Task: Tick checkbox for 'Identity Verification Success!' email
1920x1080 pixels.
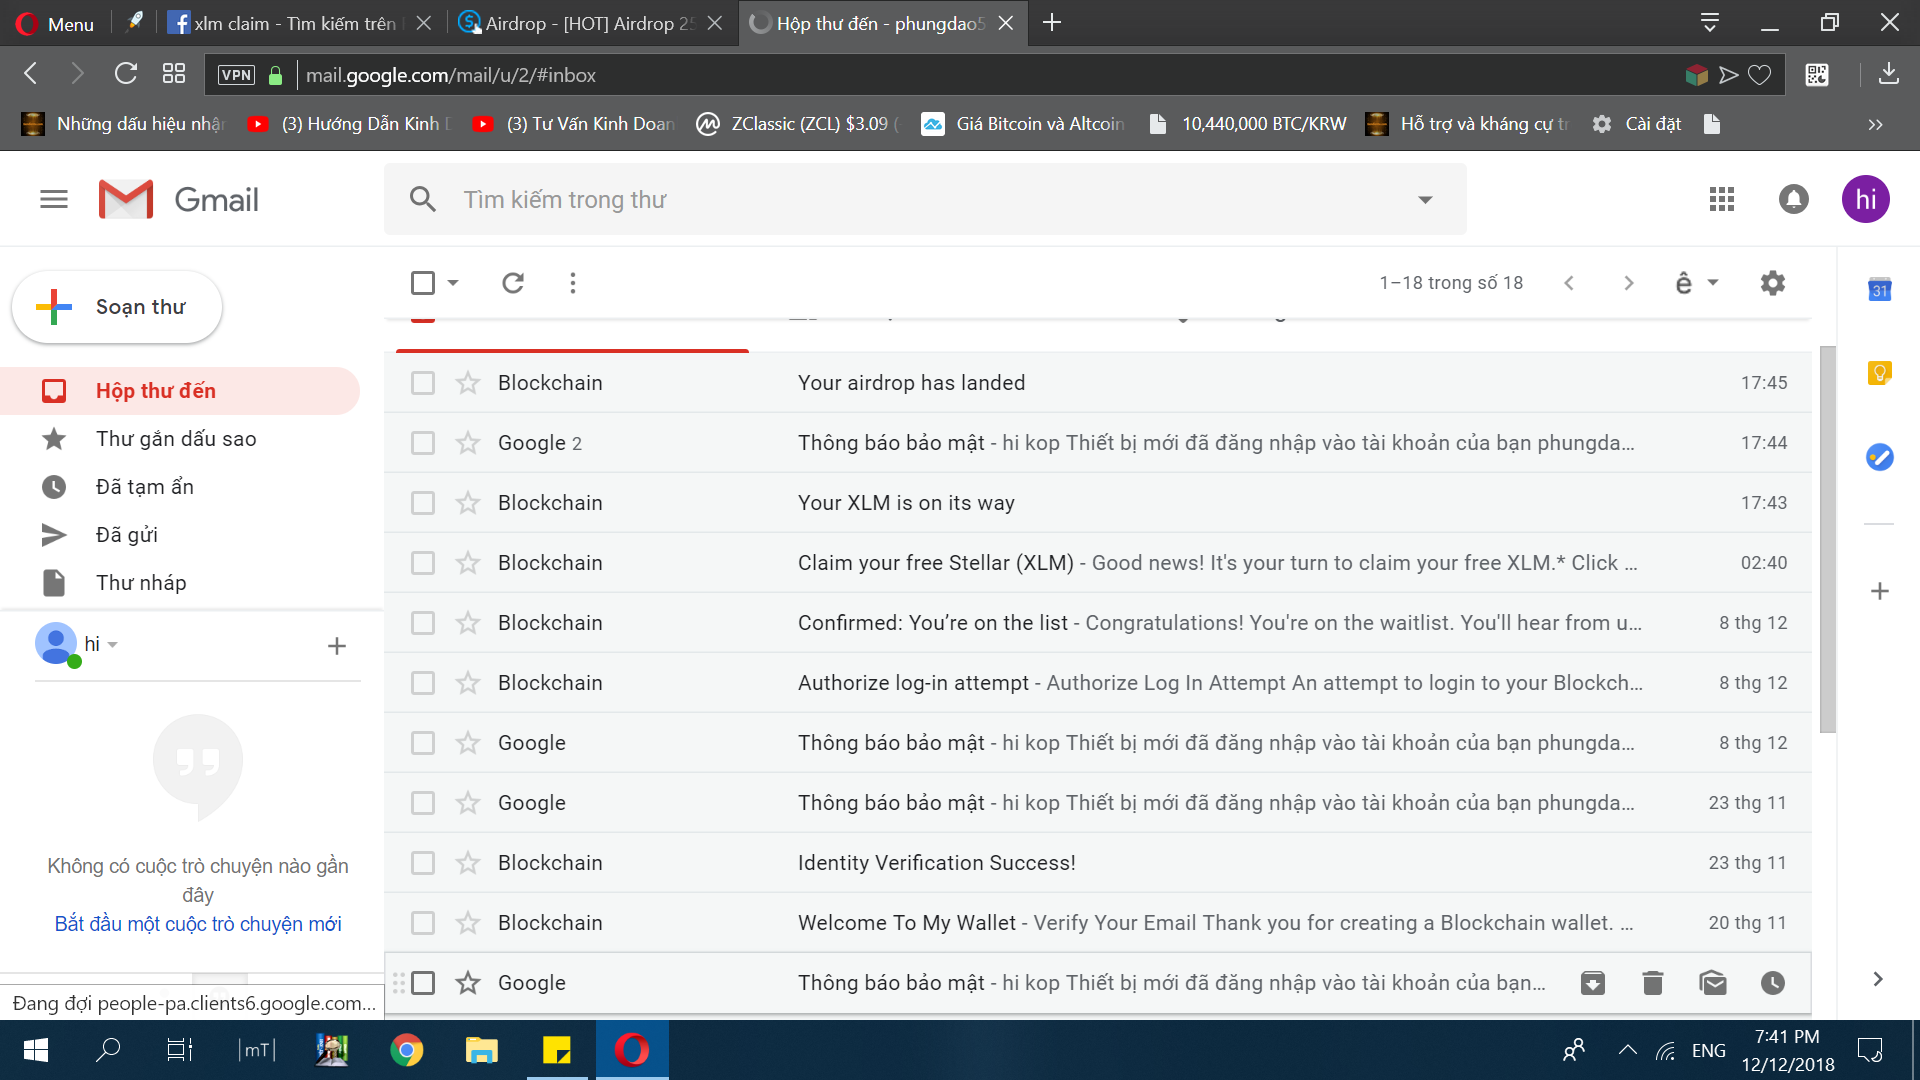Action: pyautogui.click(x=423, y=863)
